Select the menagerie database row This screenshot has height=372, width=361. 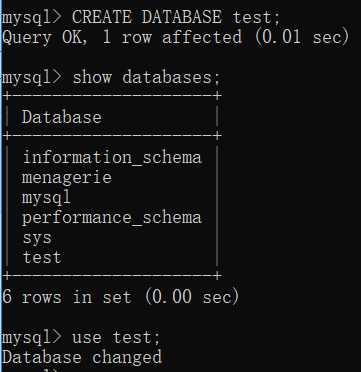(67, 177)
